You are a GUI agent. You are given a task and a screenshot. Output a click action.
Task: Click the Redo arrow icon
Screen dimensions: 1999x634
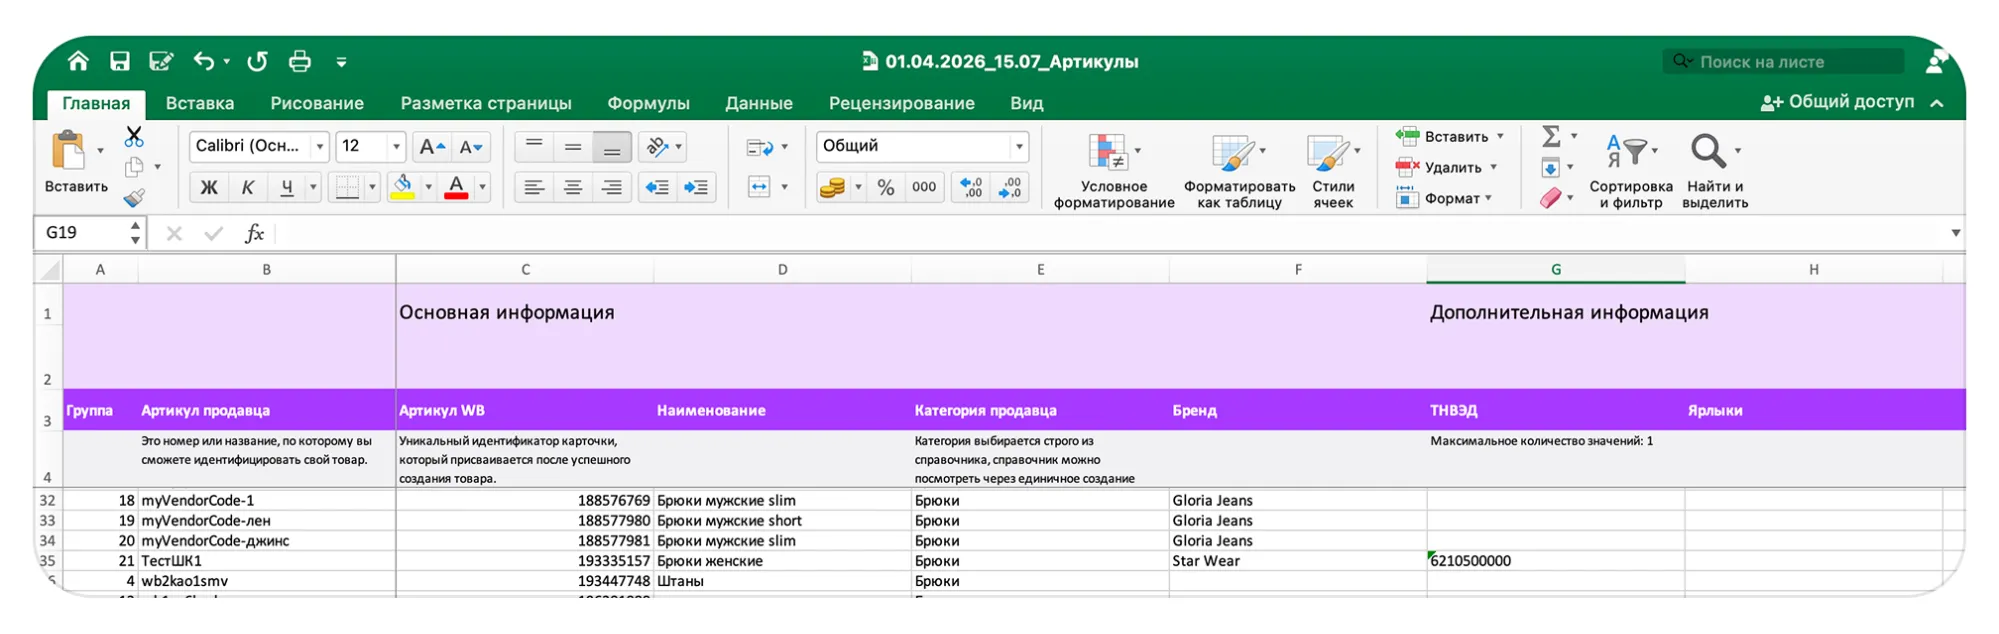257,61
